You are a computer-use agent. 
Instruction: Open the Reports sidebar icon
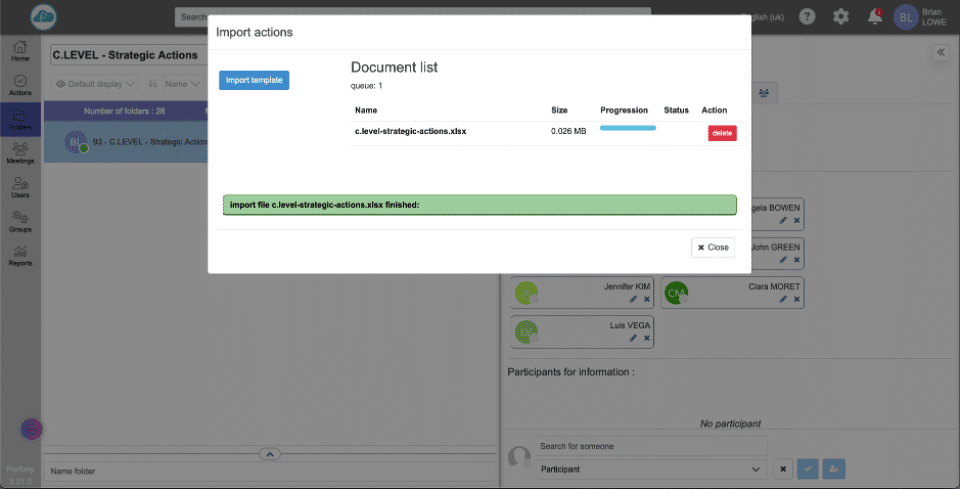20,256
